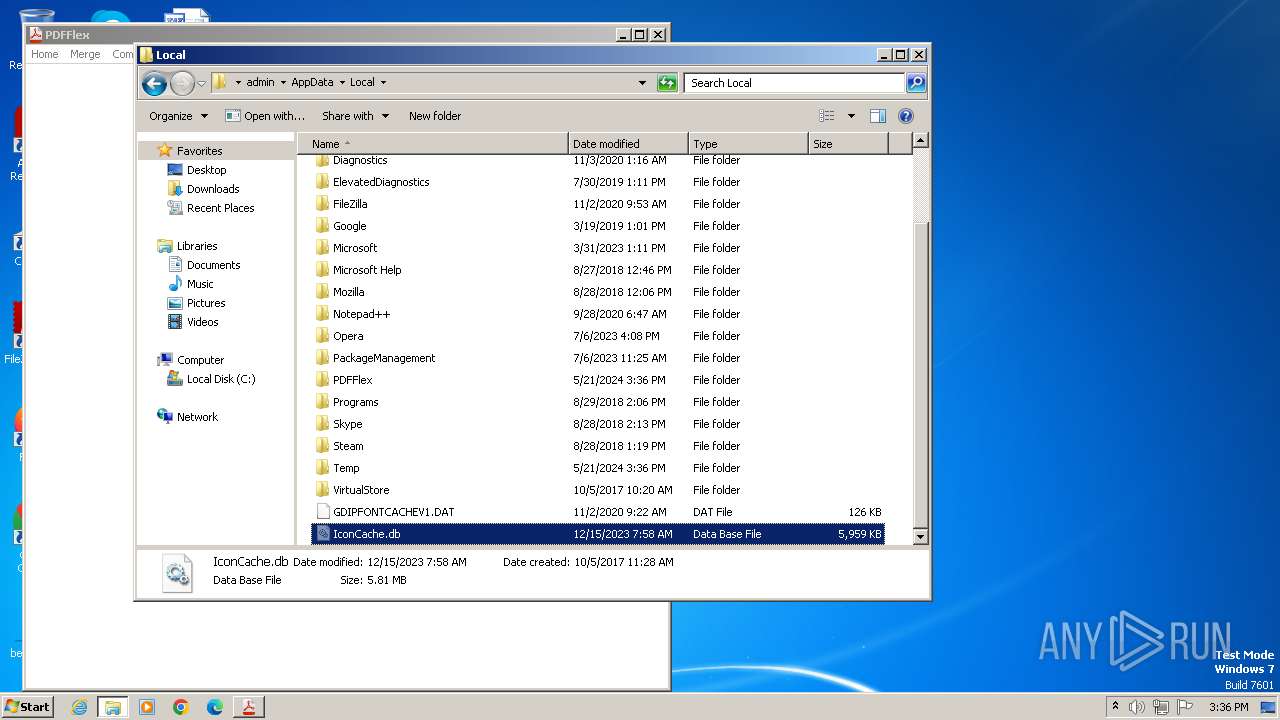Viewport: 1280px width, 720px height.
Task: Select the Mozilla folder icon
Action: [x=323, y=292]
